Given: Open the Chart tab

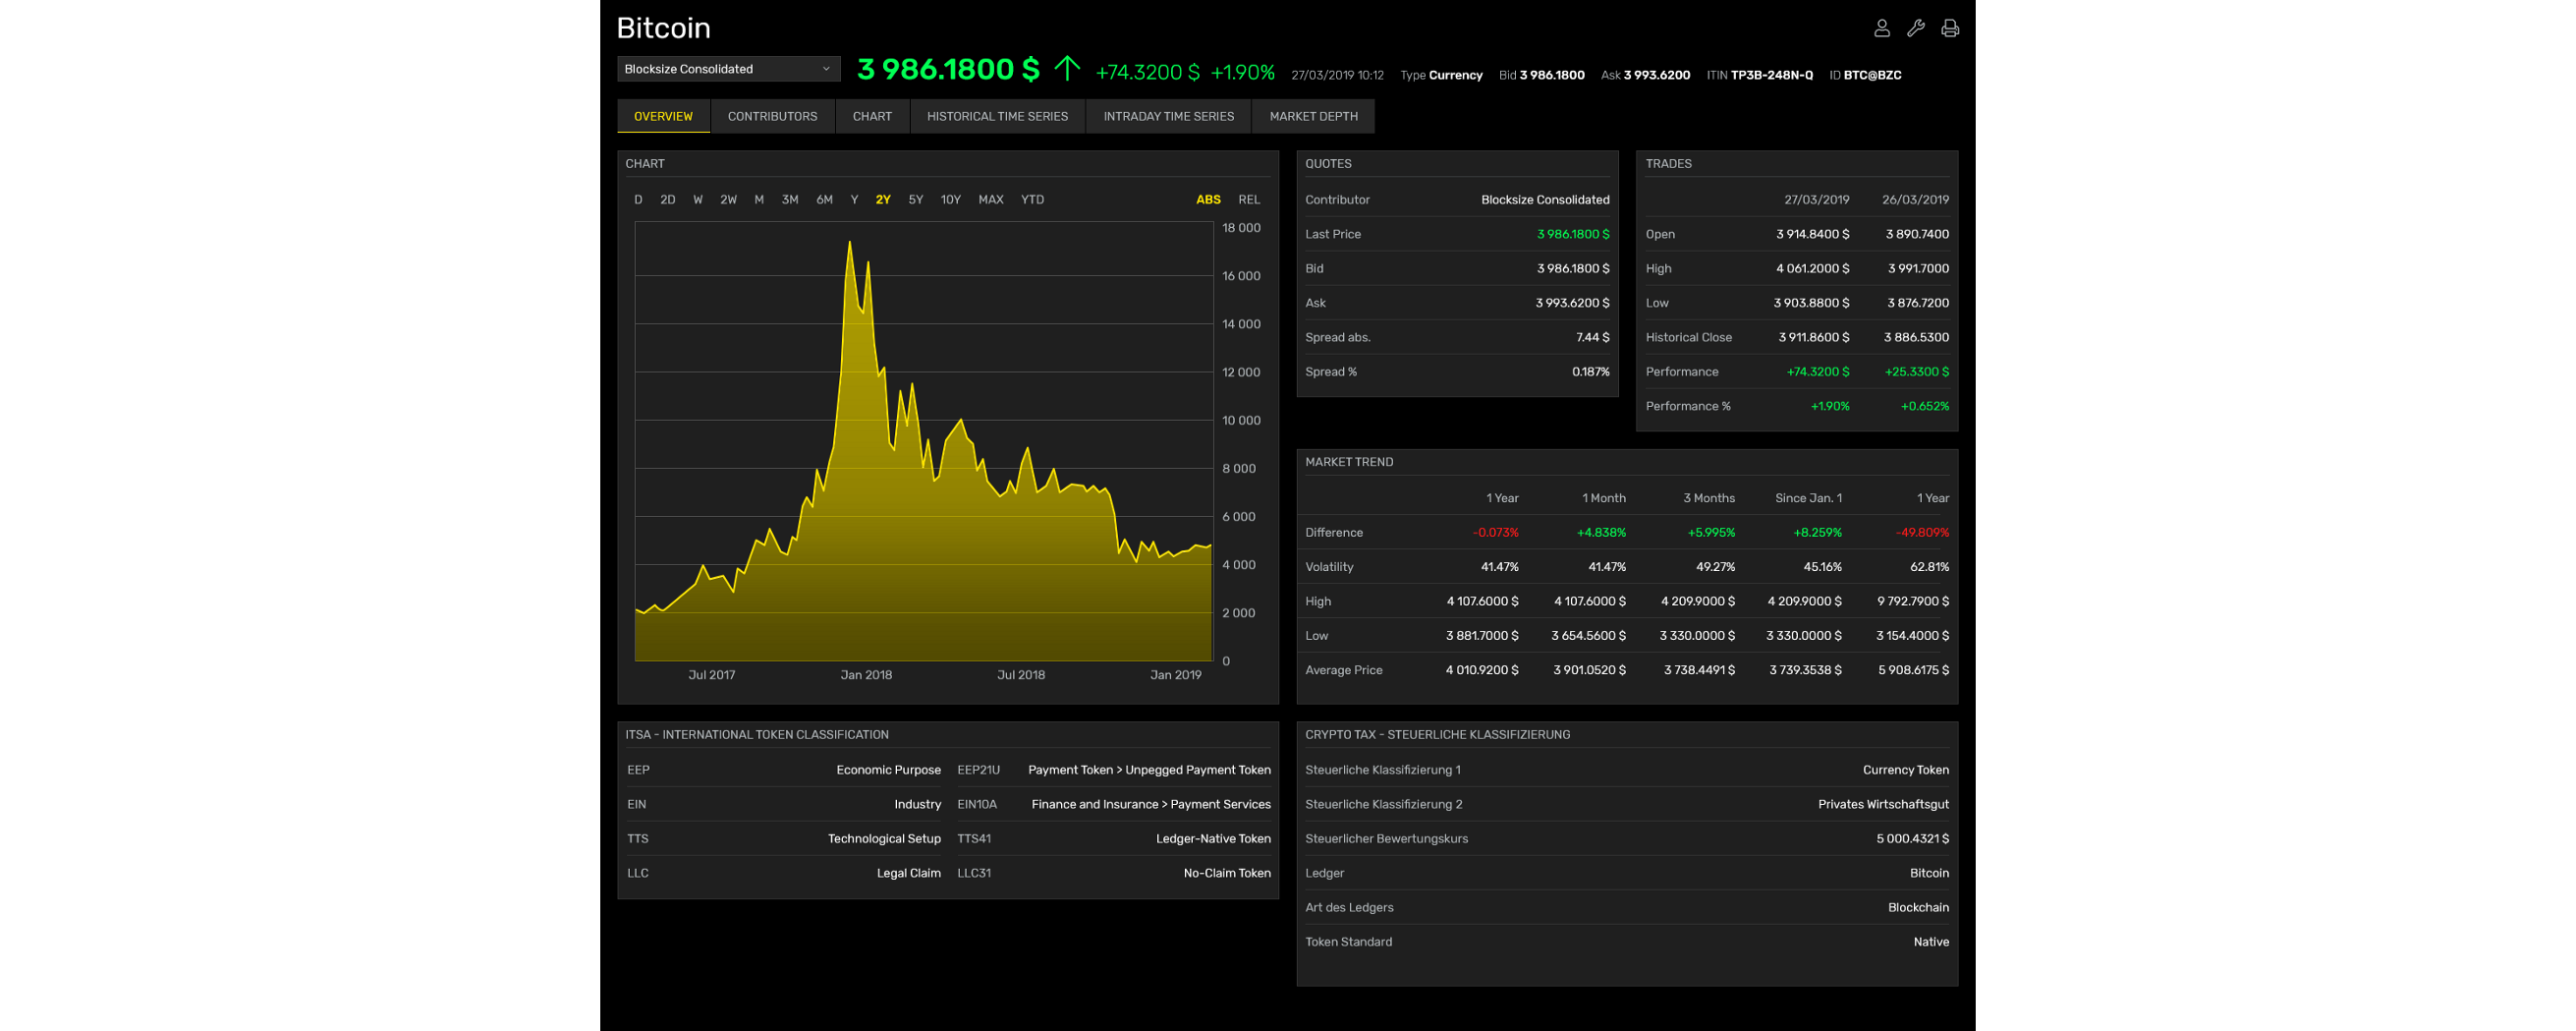Looking at the screenshot, I should pos(872,116).
